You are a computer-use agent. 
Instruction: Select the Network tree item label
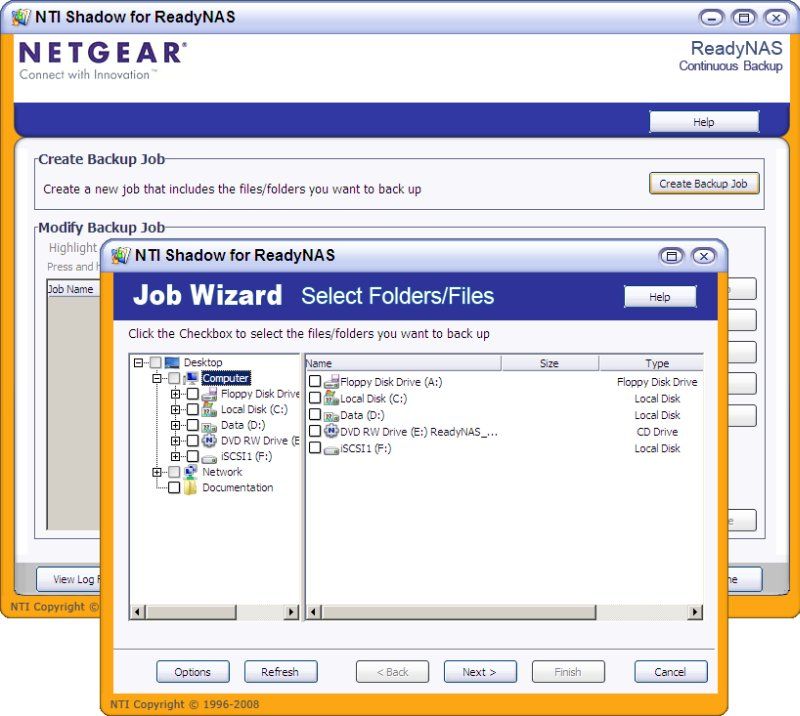click(x=222, y=472)
